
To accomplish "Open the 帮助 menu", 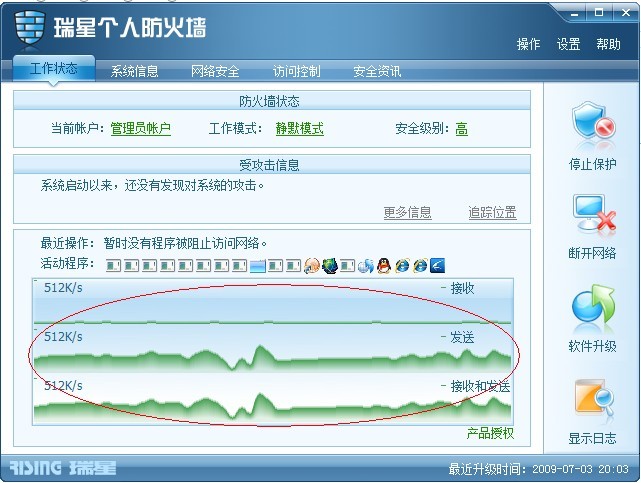I will point(608,44).
